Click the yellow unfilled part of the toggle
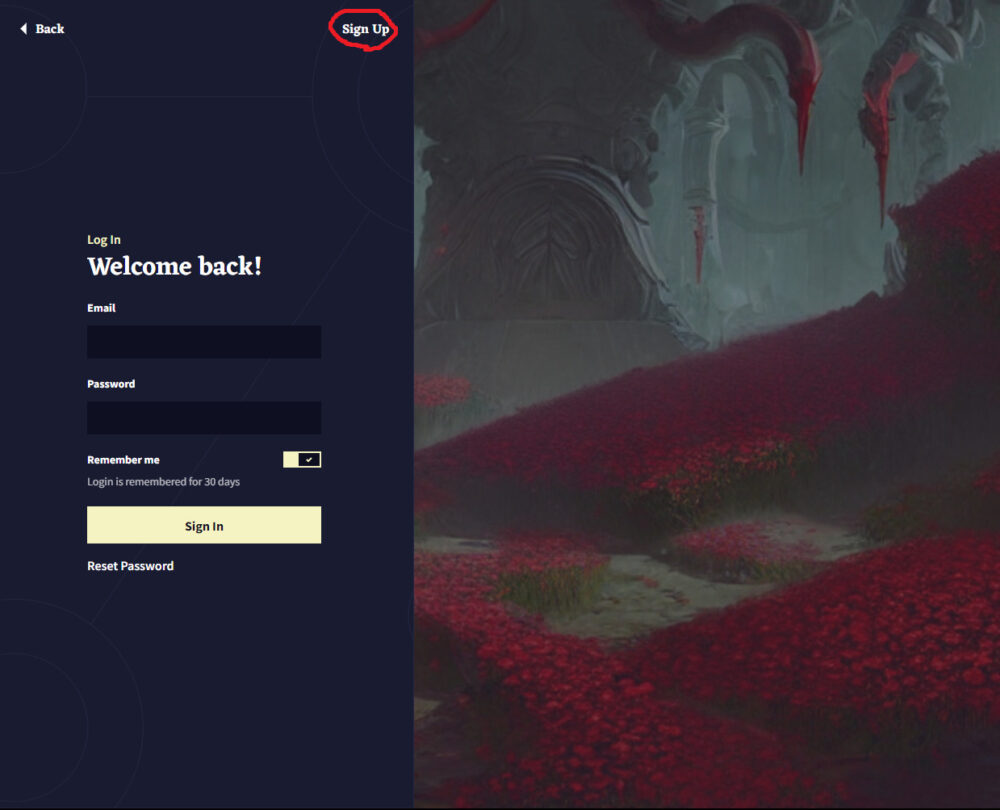 click(290, 459)
